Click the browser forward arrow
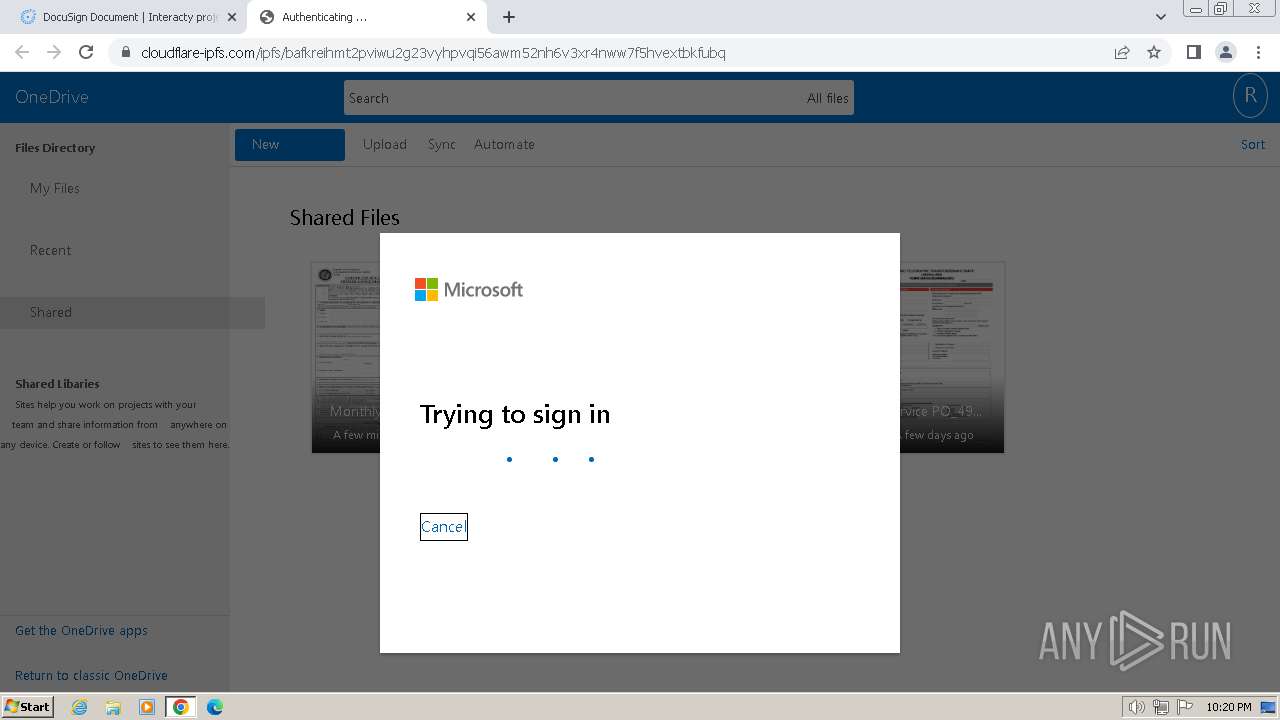 (x=54, y=52)
